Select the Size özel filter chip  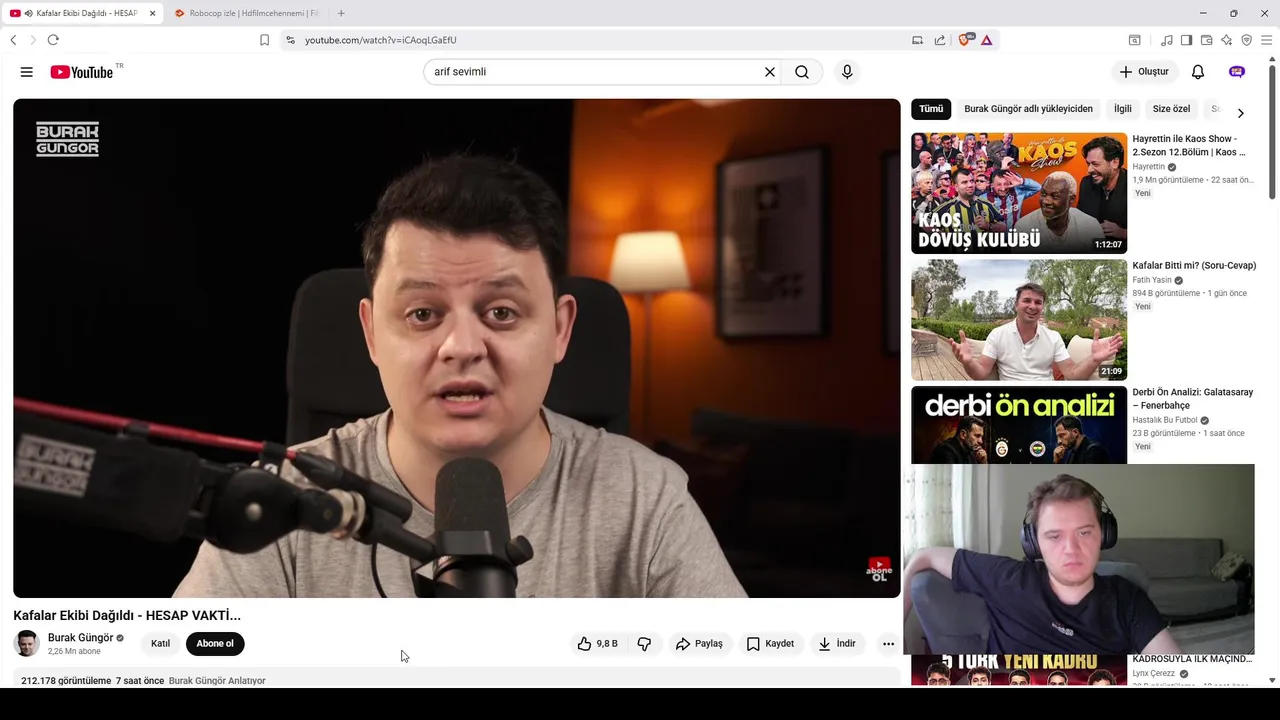pyautogui.click(x=1171, y=109)
